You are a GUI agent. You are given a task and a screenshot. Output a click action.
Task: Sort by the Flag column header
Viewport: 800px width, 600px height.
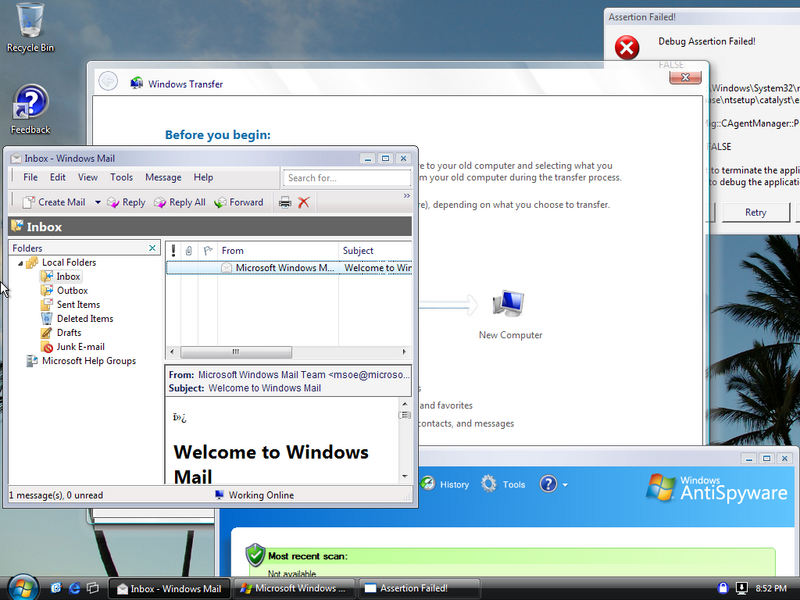point(208,251)
